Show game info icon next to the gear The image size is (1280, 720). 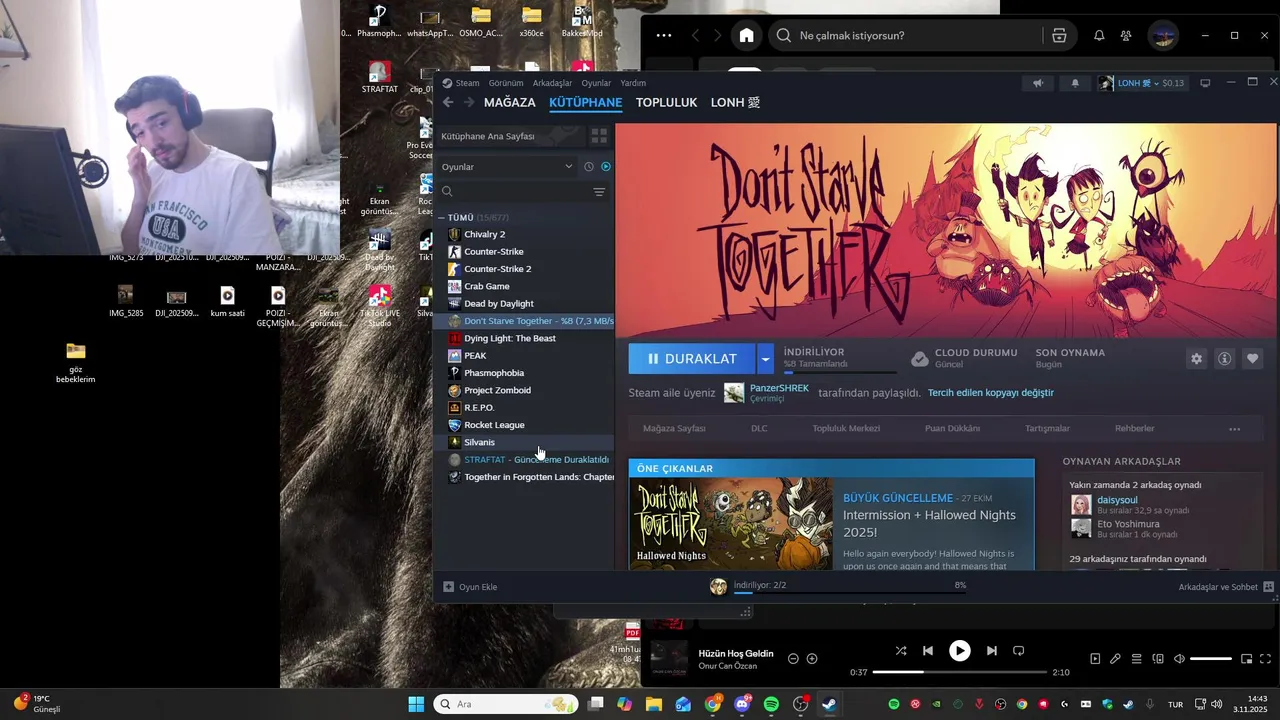[x=1224, y=359]
